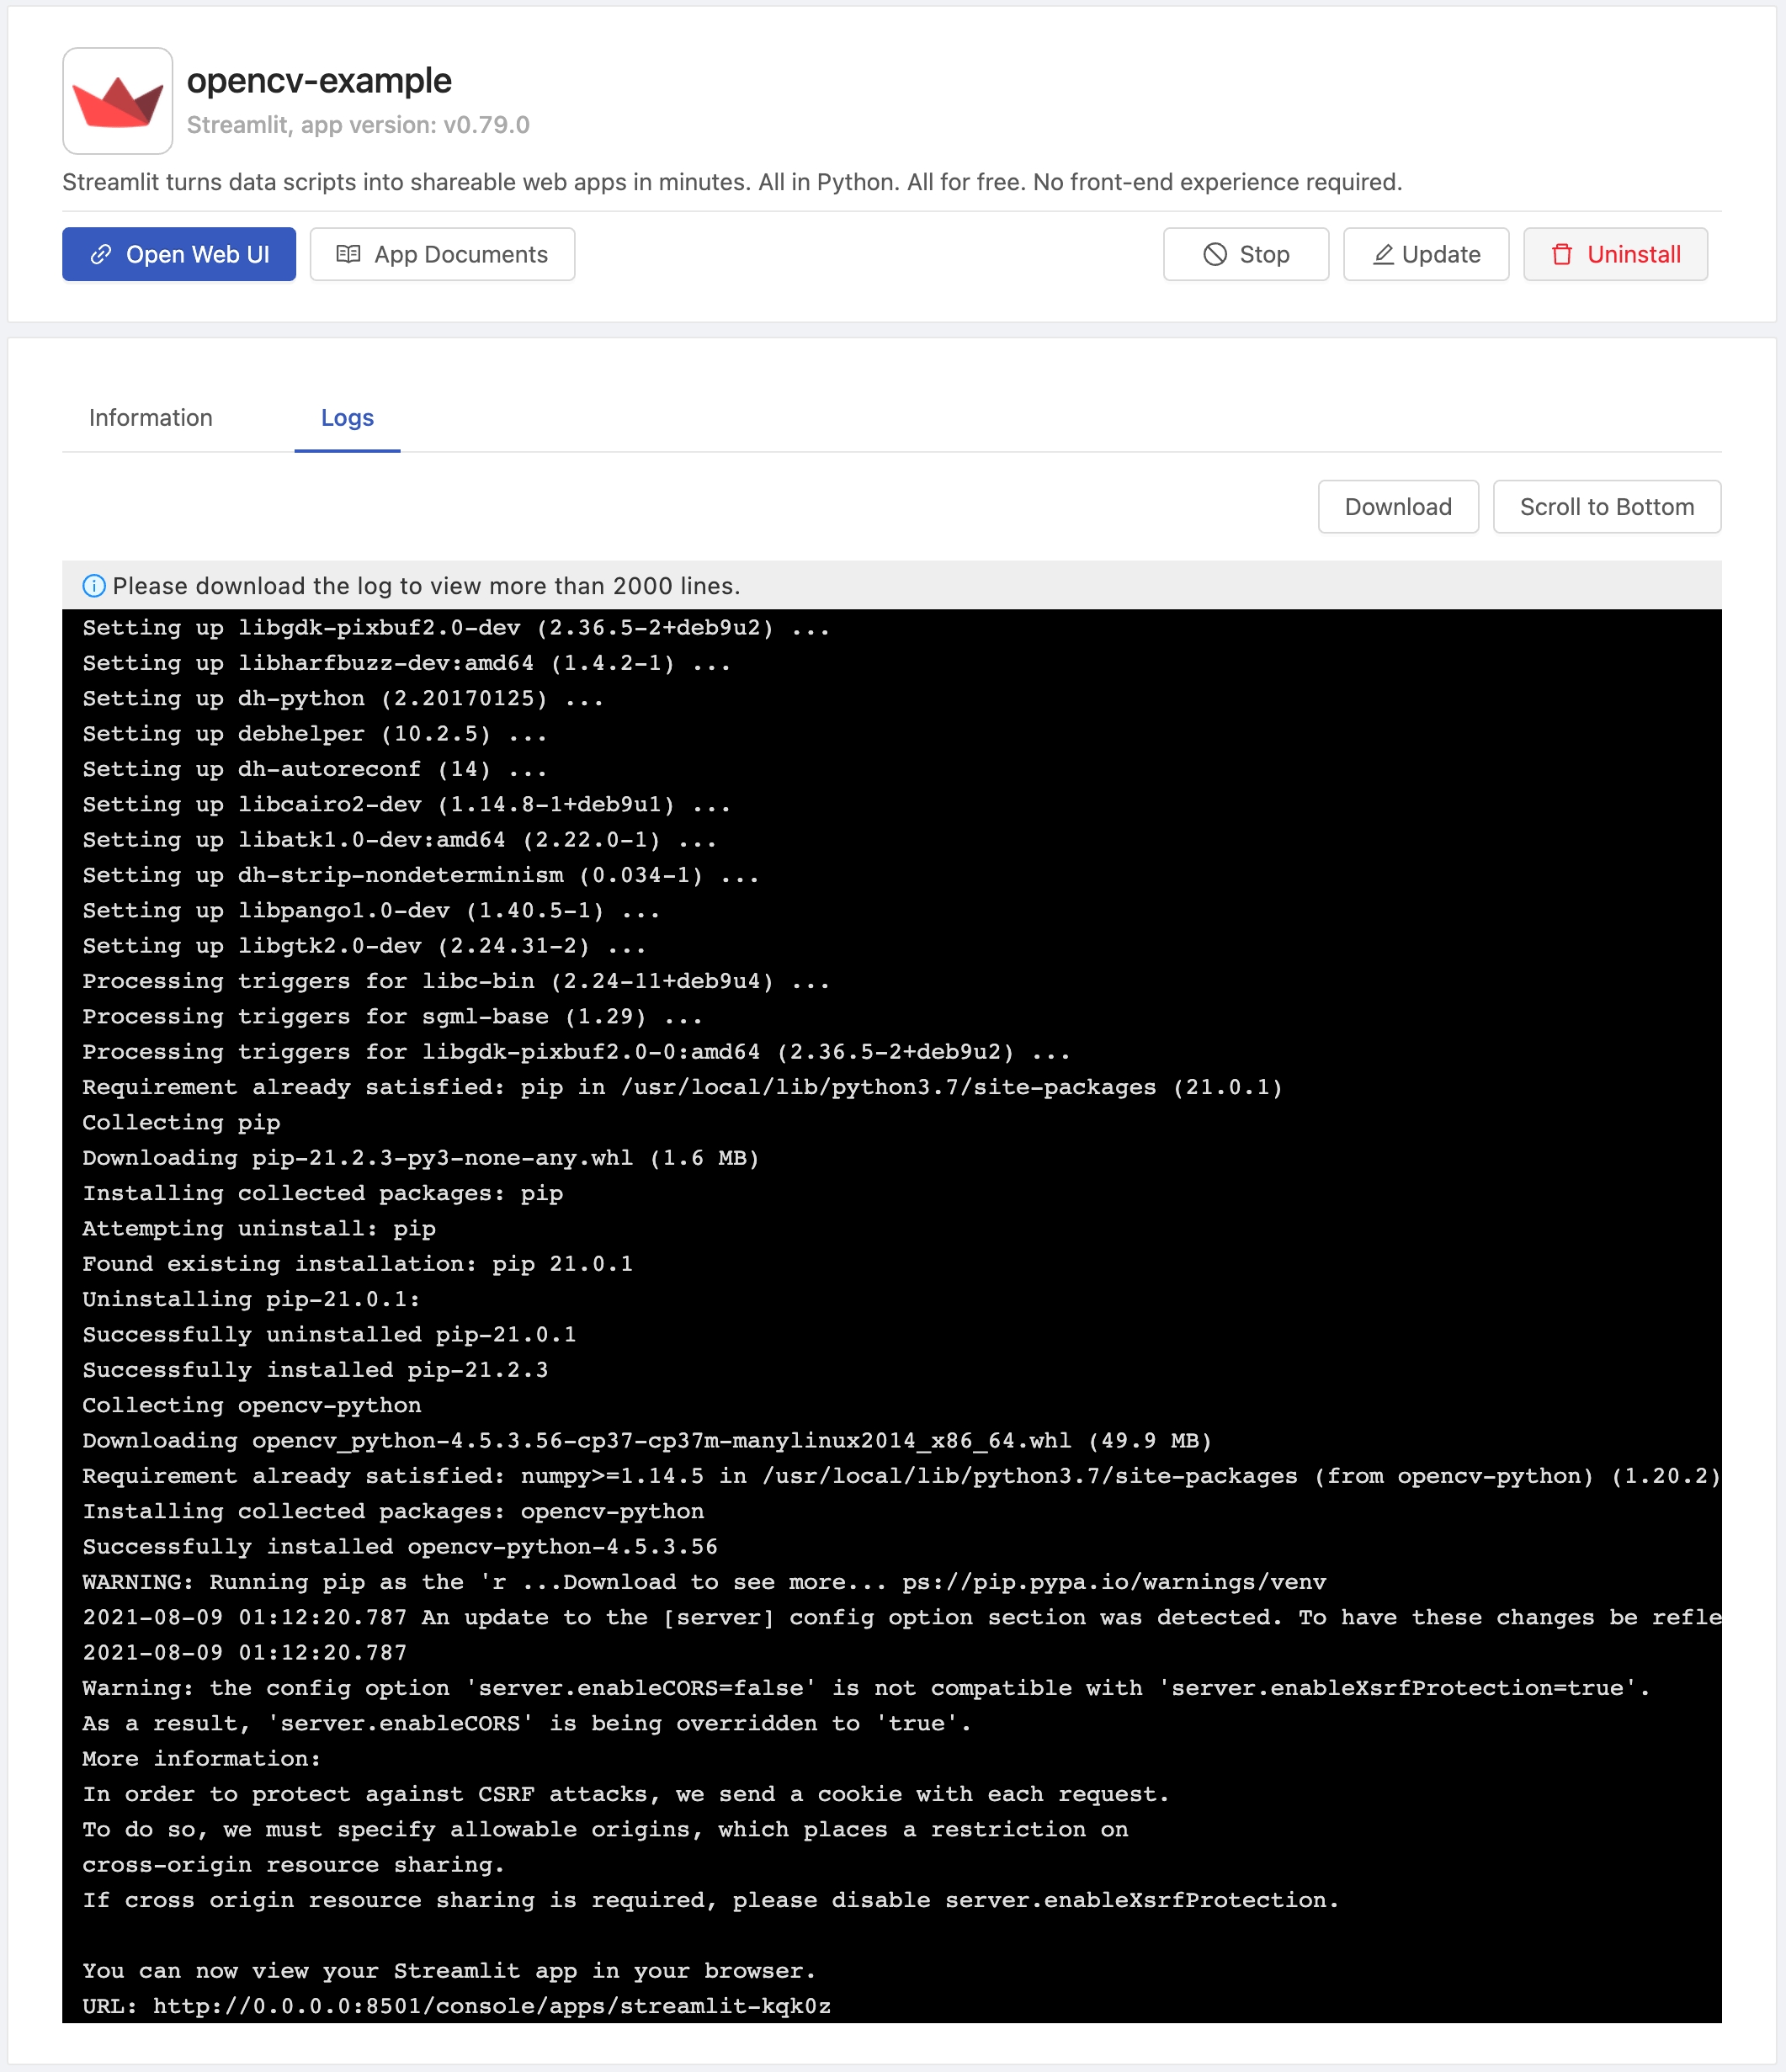Click the pencil icon in Update
Viewport: 1786px width, 2072px height.
pos(1383,254)
